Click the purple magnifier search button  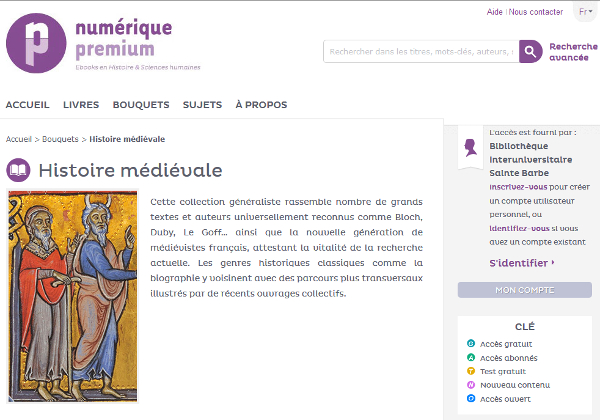click(530, 51)
